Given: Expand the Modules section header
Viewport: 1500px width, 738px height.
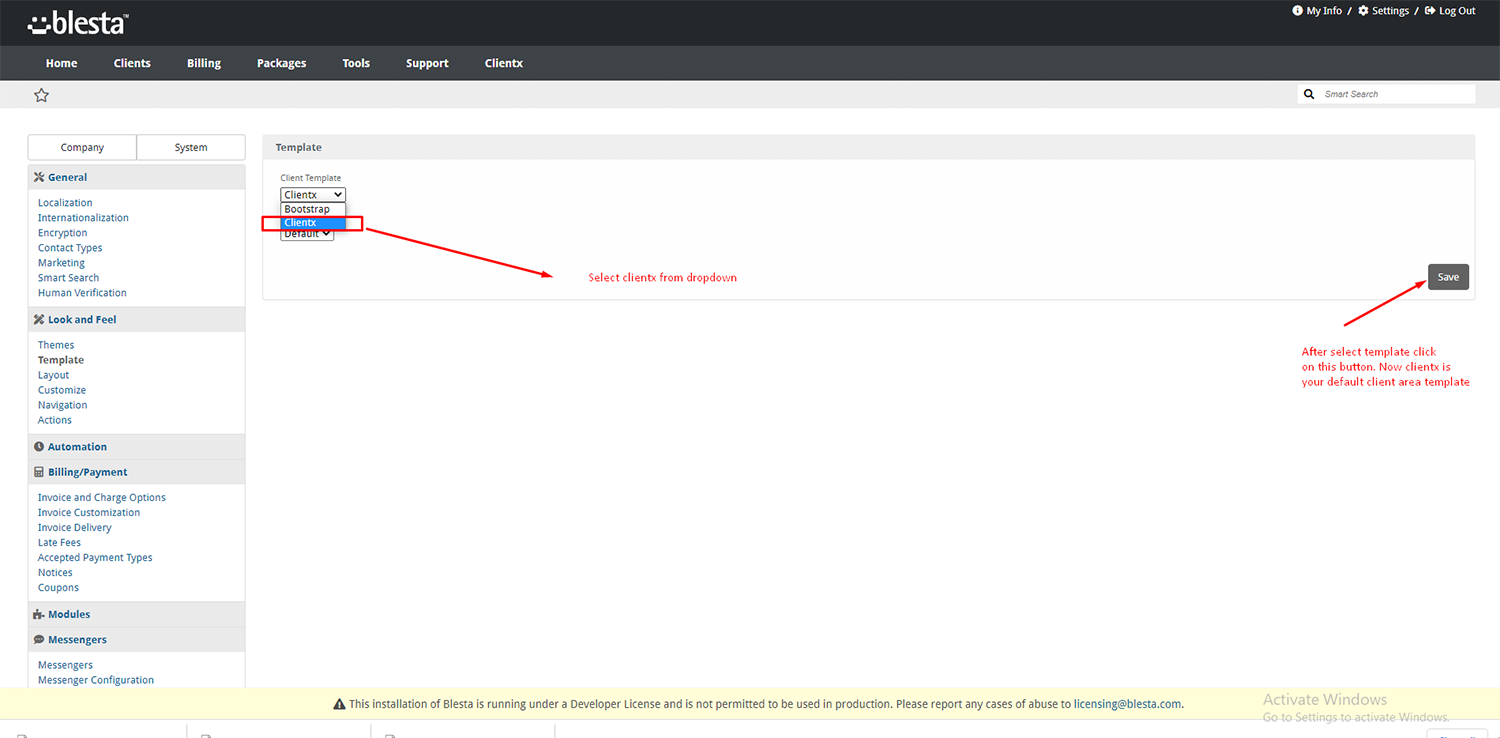Looking at the screenshot, I should coord(136,615).
